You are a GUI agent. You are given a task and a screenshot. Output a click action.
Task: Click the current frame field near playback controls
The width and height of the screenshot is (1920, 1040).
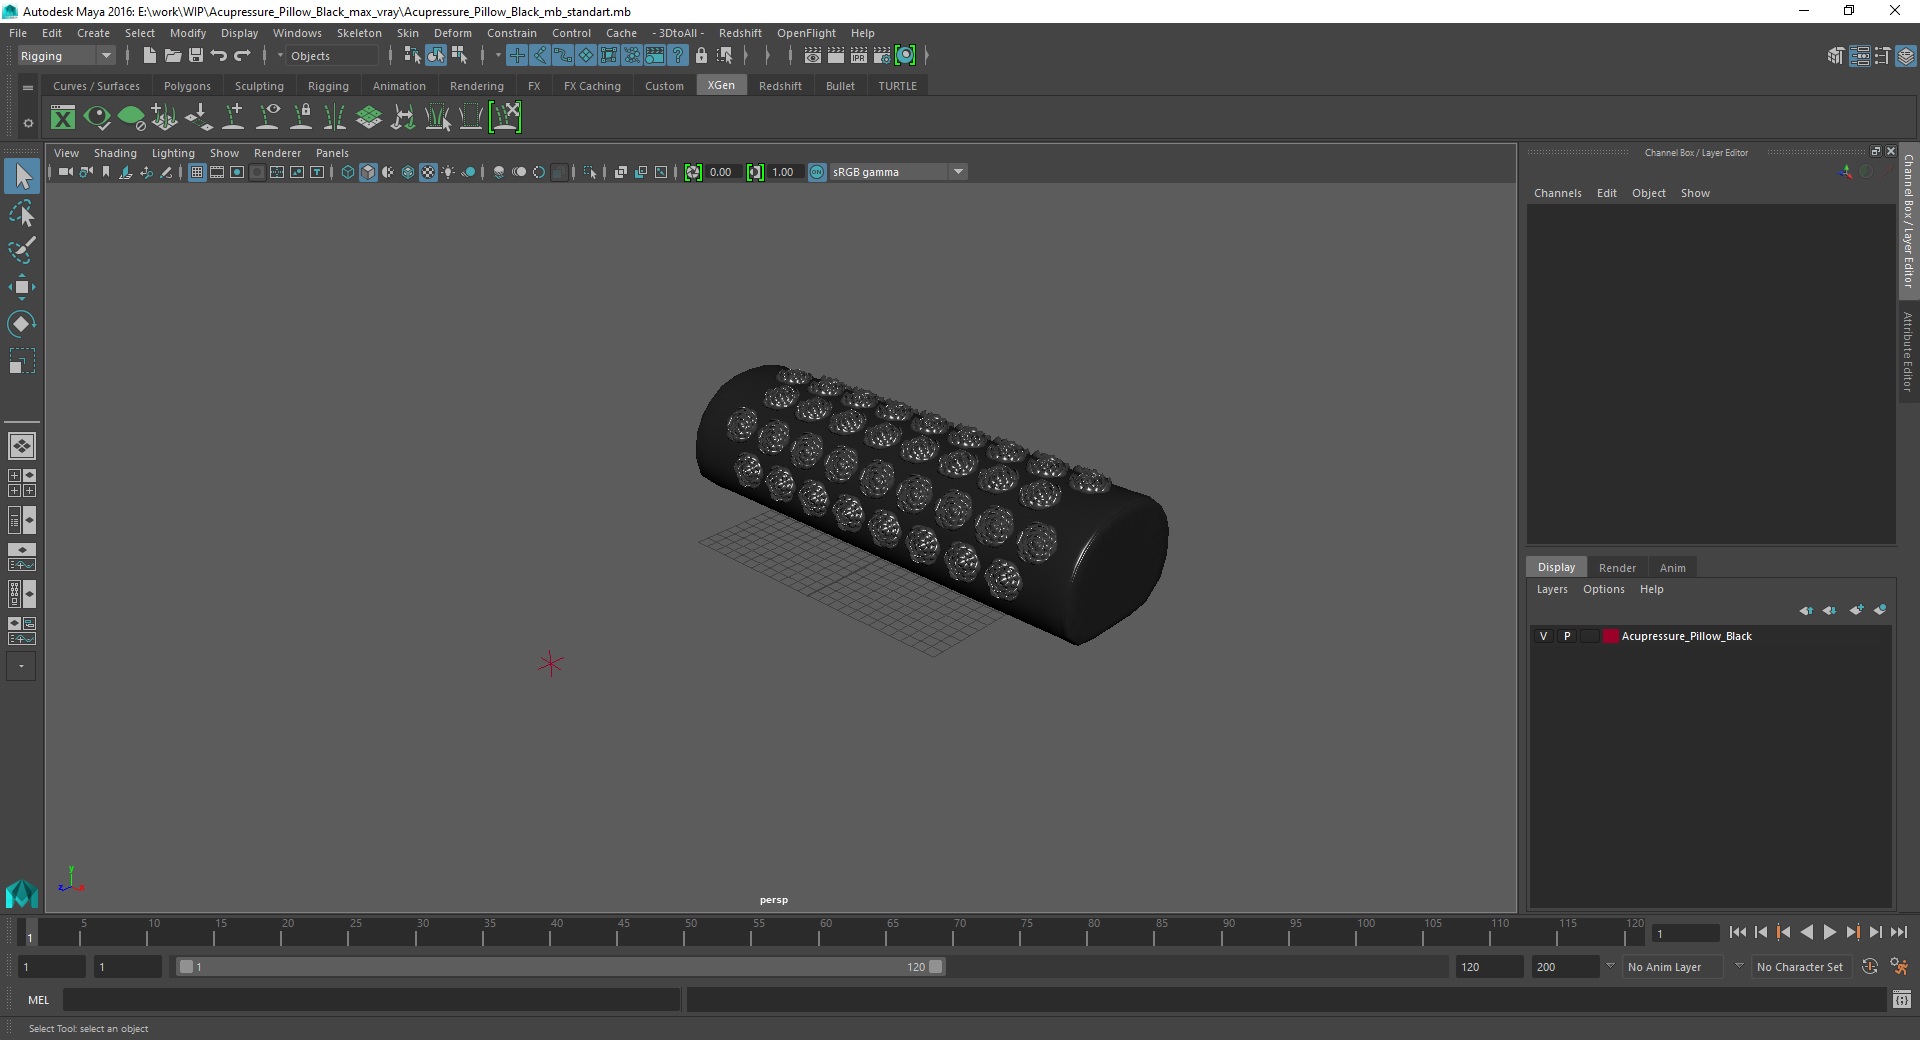[x=1685, y=933]
